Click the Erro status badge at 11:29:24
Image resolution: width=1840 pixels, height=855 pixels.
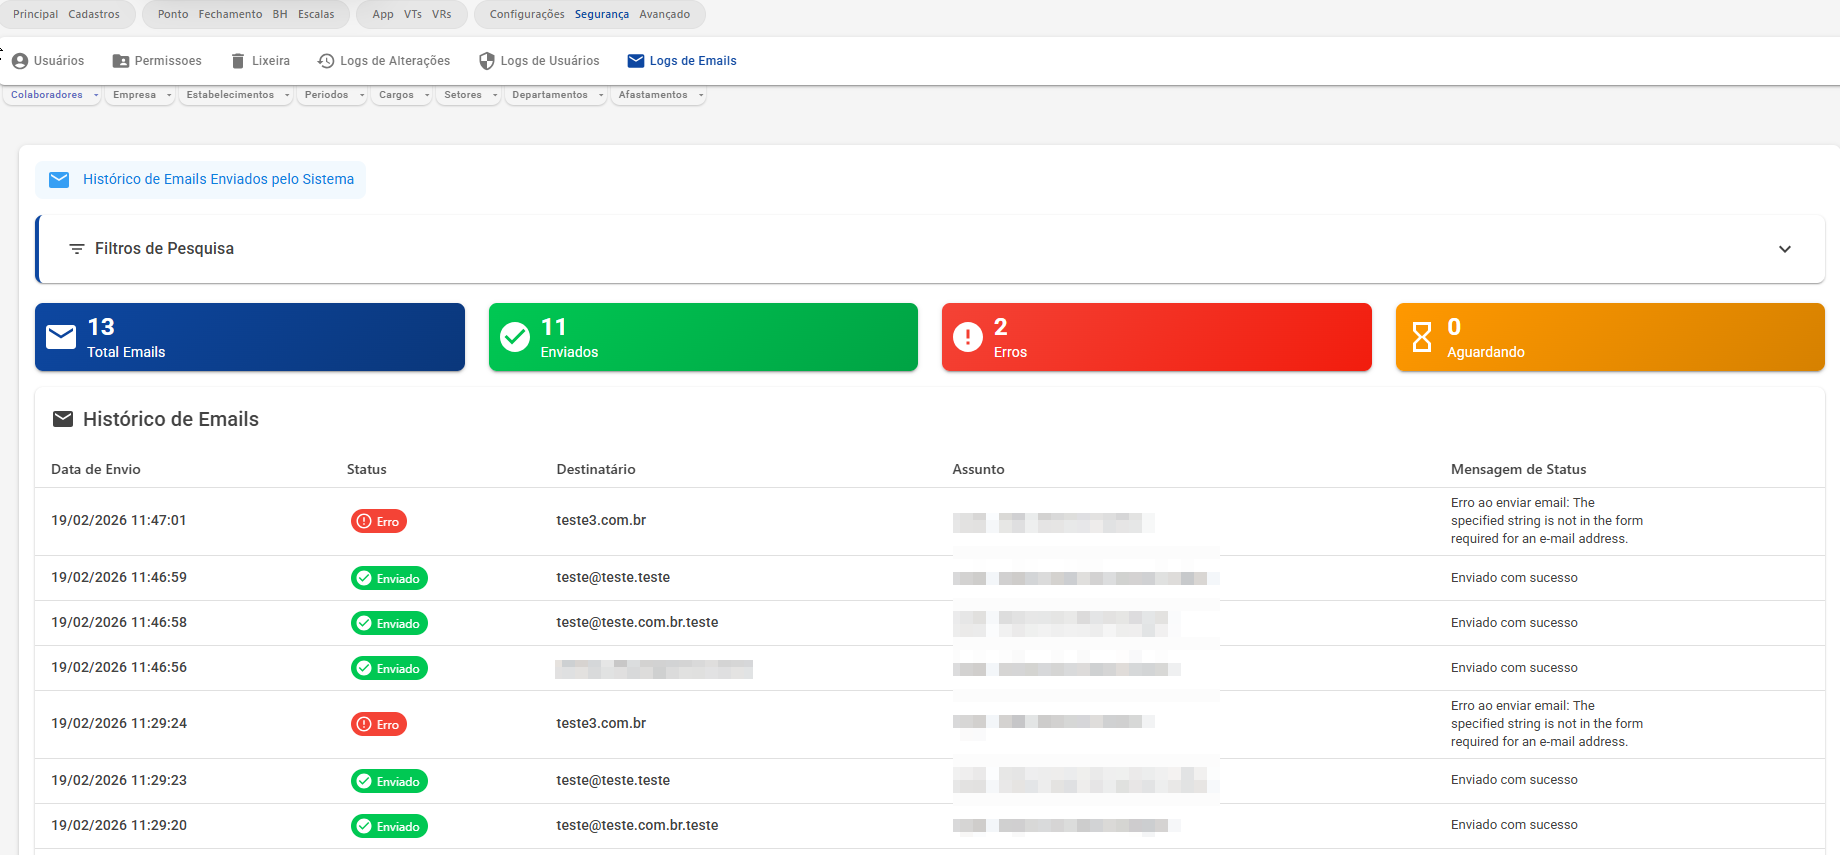tap(379, 724)
